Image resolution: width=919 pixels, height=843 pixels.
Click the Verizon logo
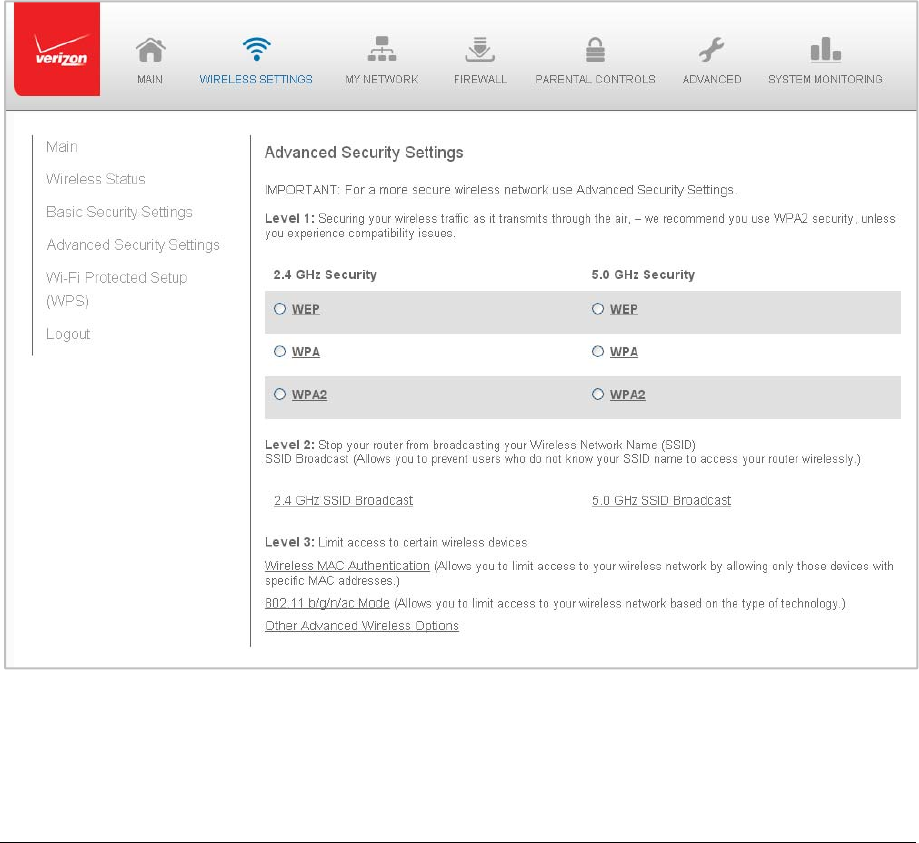[x=57, y=49]
